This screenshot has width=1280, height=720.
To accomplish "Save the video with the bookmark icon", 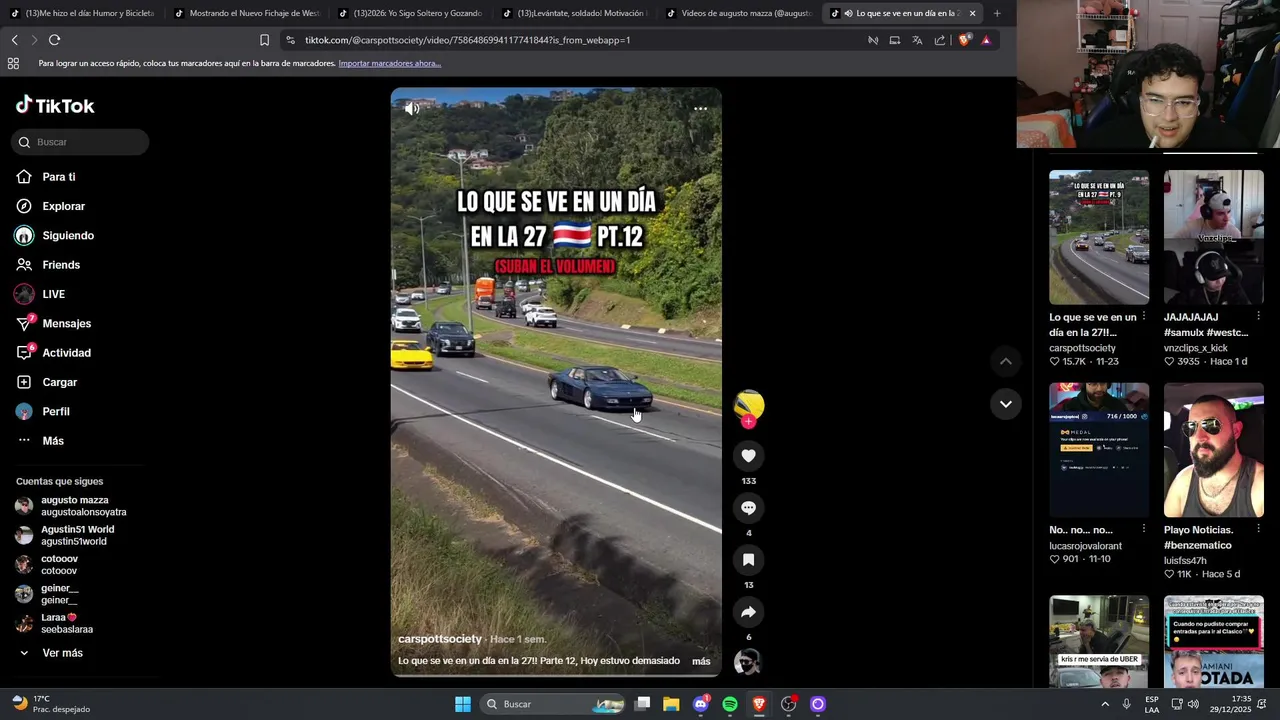I will tap(748, 560).
